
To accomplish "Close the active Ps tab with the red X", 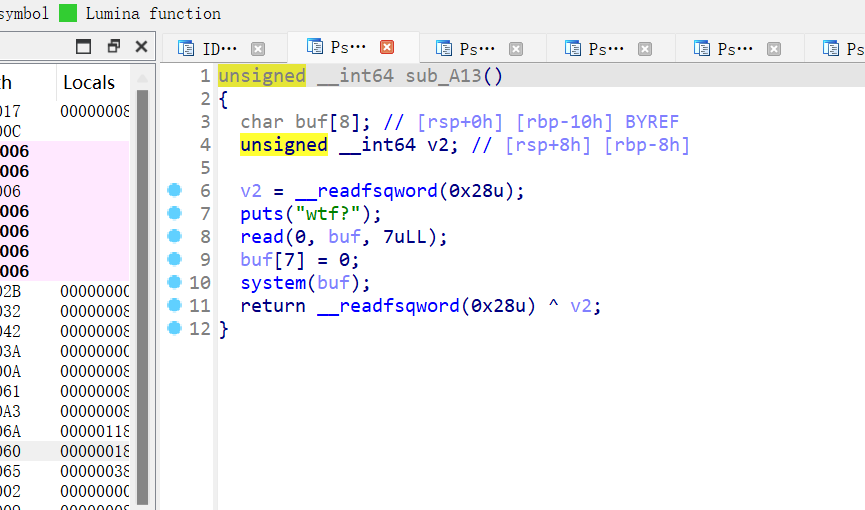I will pos(387,47).
